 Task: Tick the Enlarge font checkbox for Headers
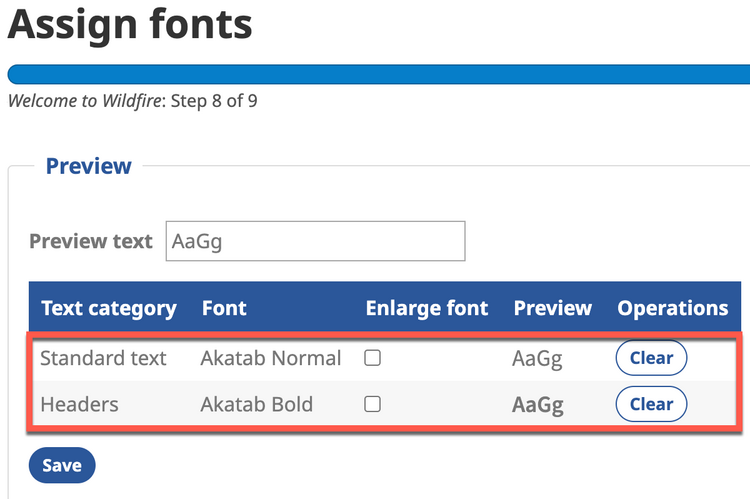coord(373,404)
